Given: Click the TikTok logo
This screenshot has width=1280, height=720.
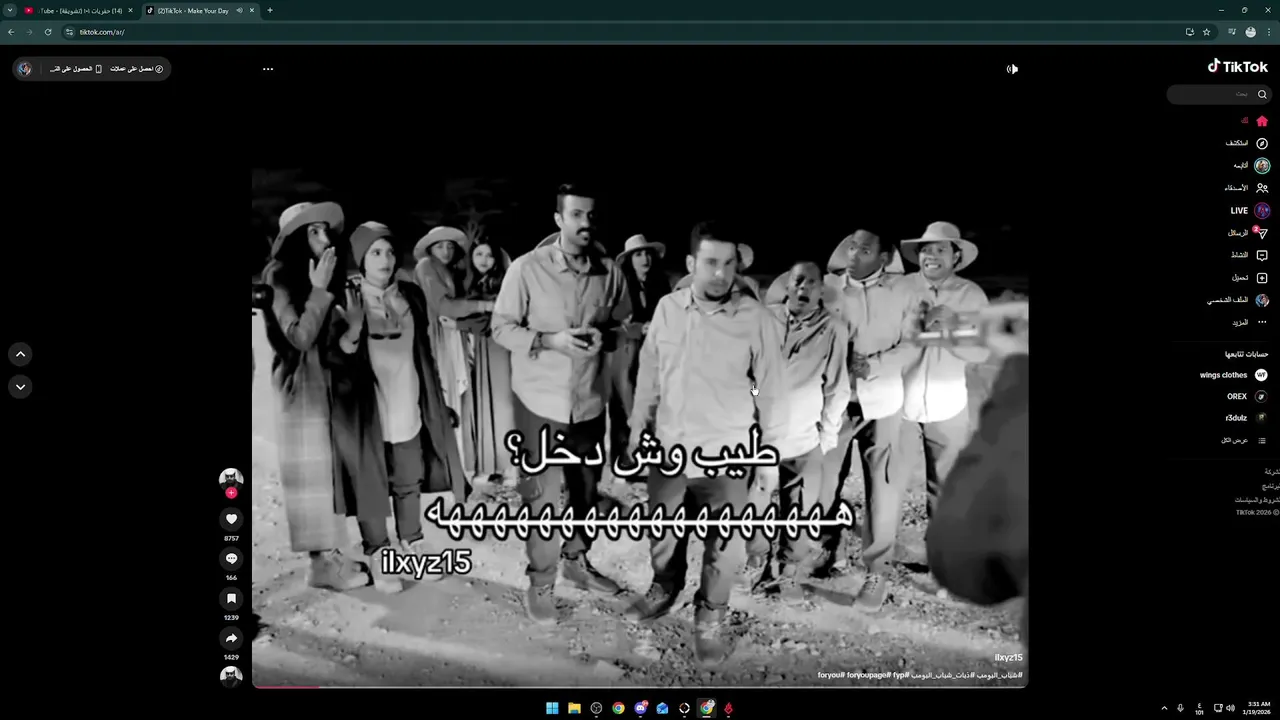Looking at the screenshot, I should (x=1238, y=66).
